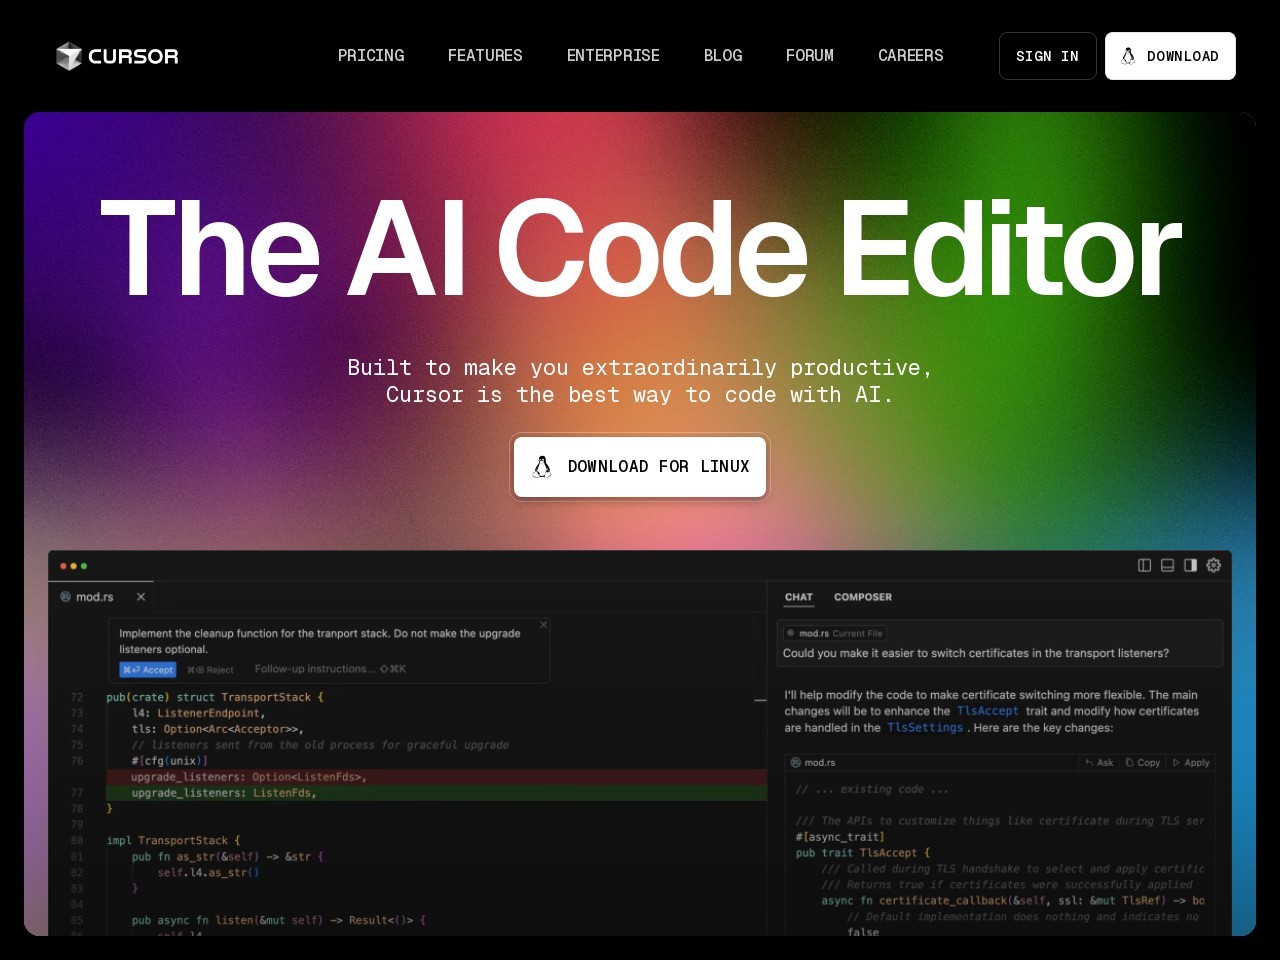The width and height of the screenshot is (1280, 960).
Task: Open the Forum link
Action: tap(810, 56)
